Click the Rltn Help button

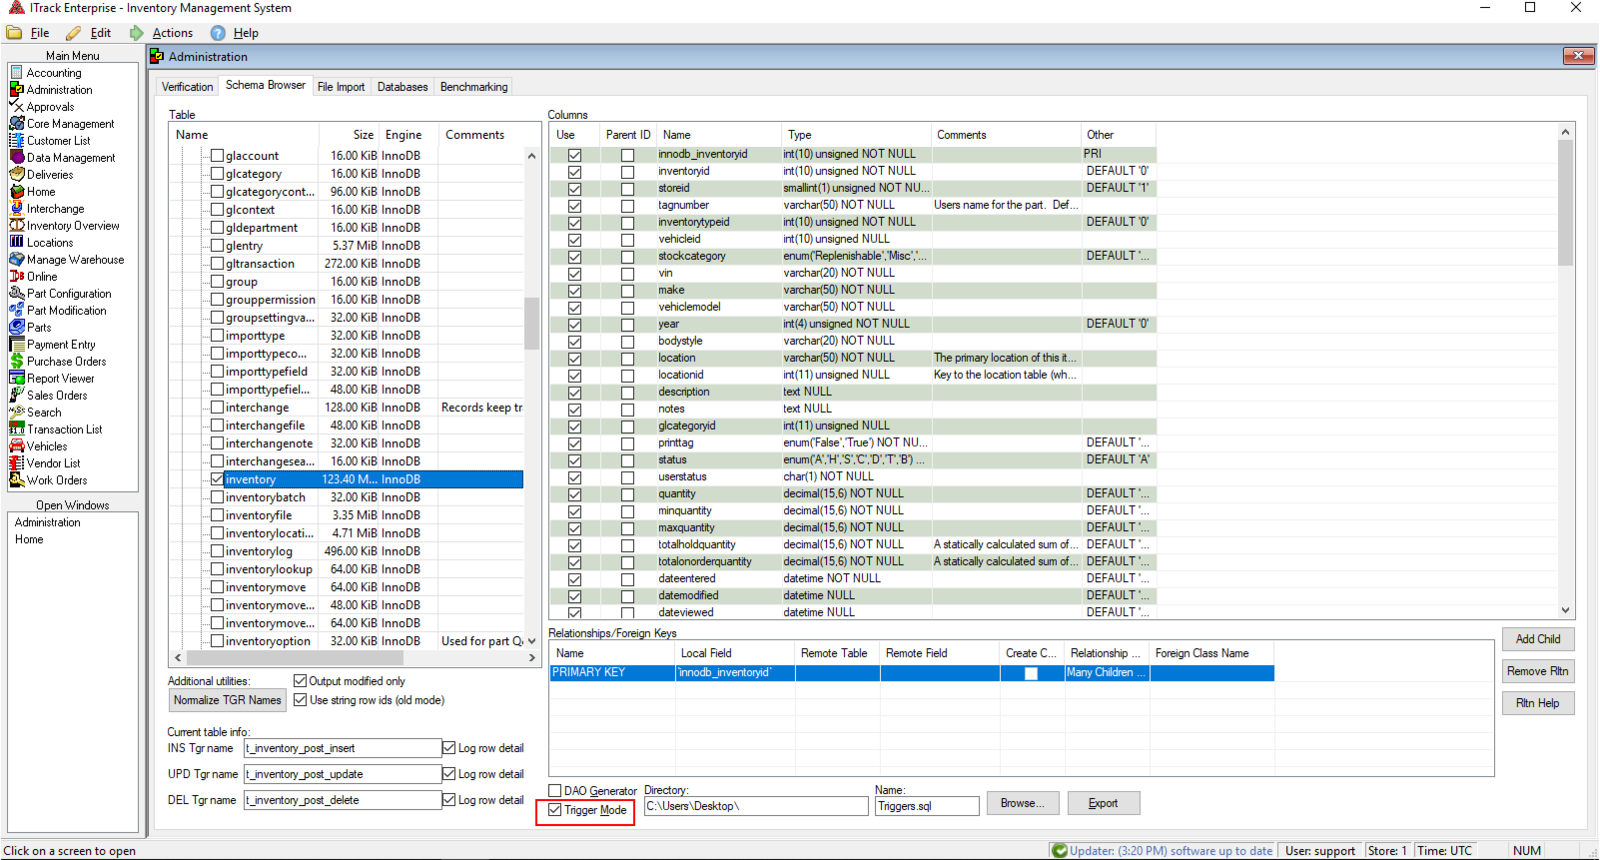1538,703
